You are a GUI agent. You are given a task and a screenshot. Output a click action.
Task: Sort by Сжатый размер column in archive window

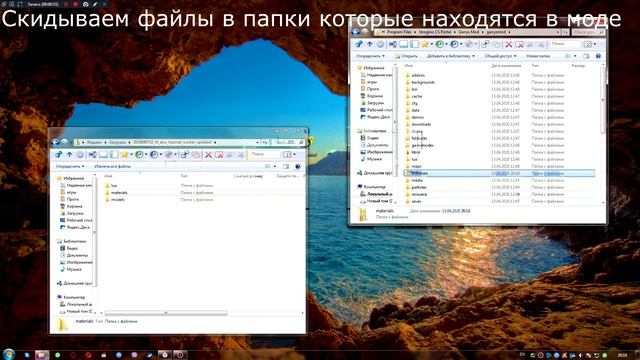[248, 176]
